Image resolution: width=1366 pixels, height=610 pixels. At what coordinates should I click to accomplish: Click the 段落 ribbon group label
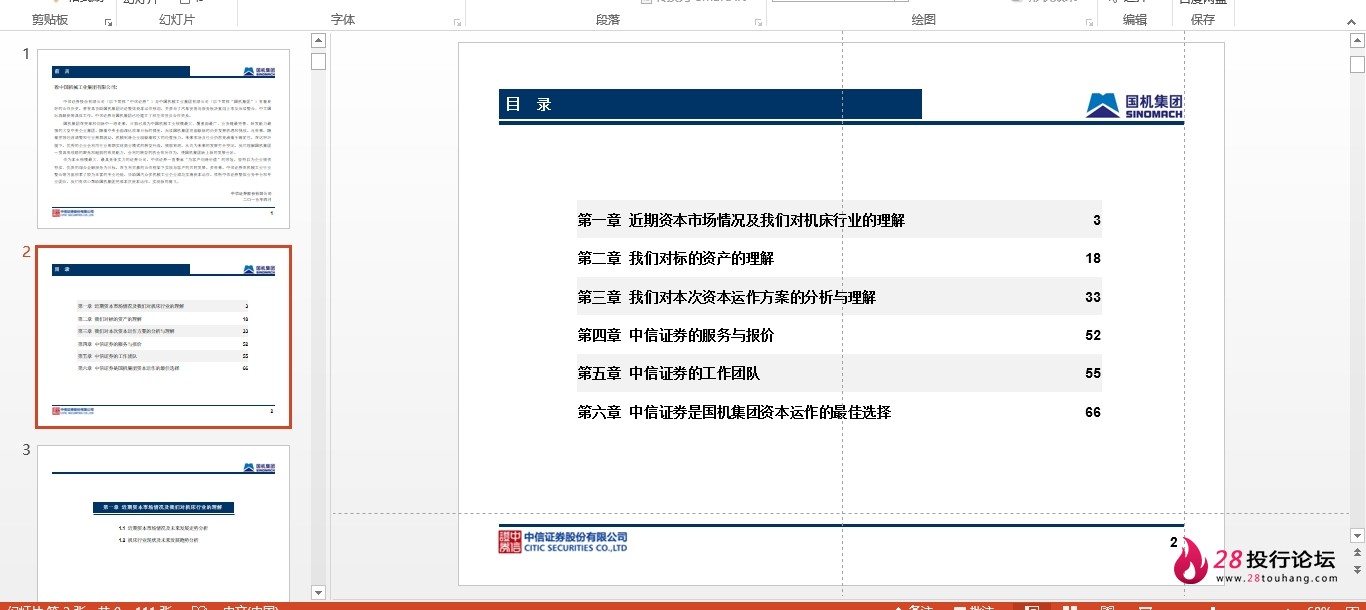(x=608, y=20)
